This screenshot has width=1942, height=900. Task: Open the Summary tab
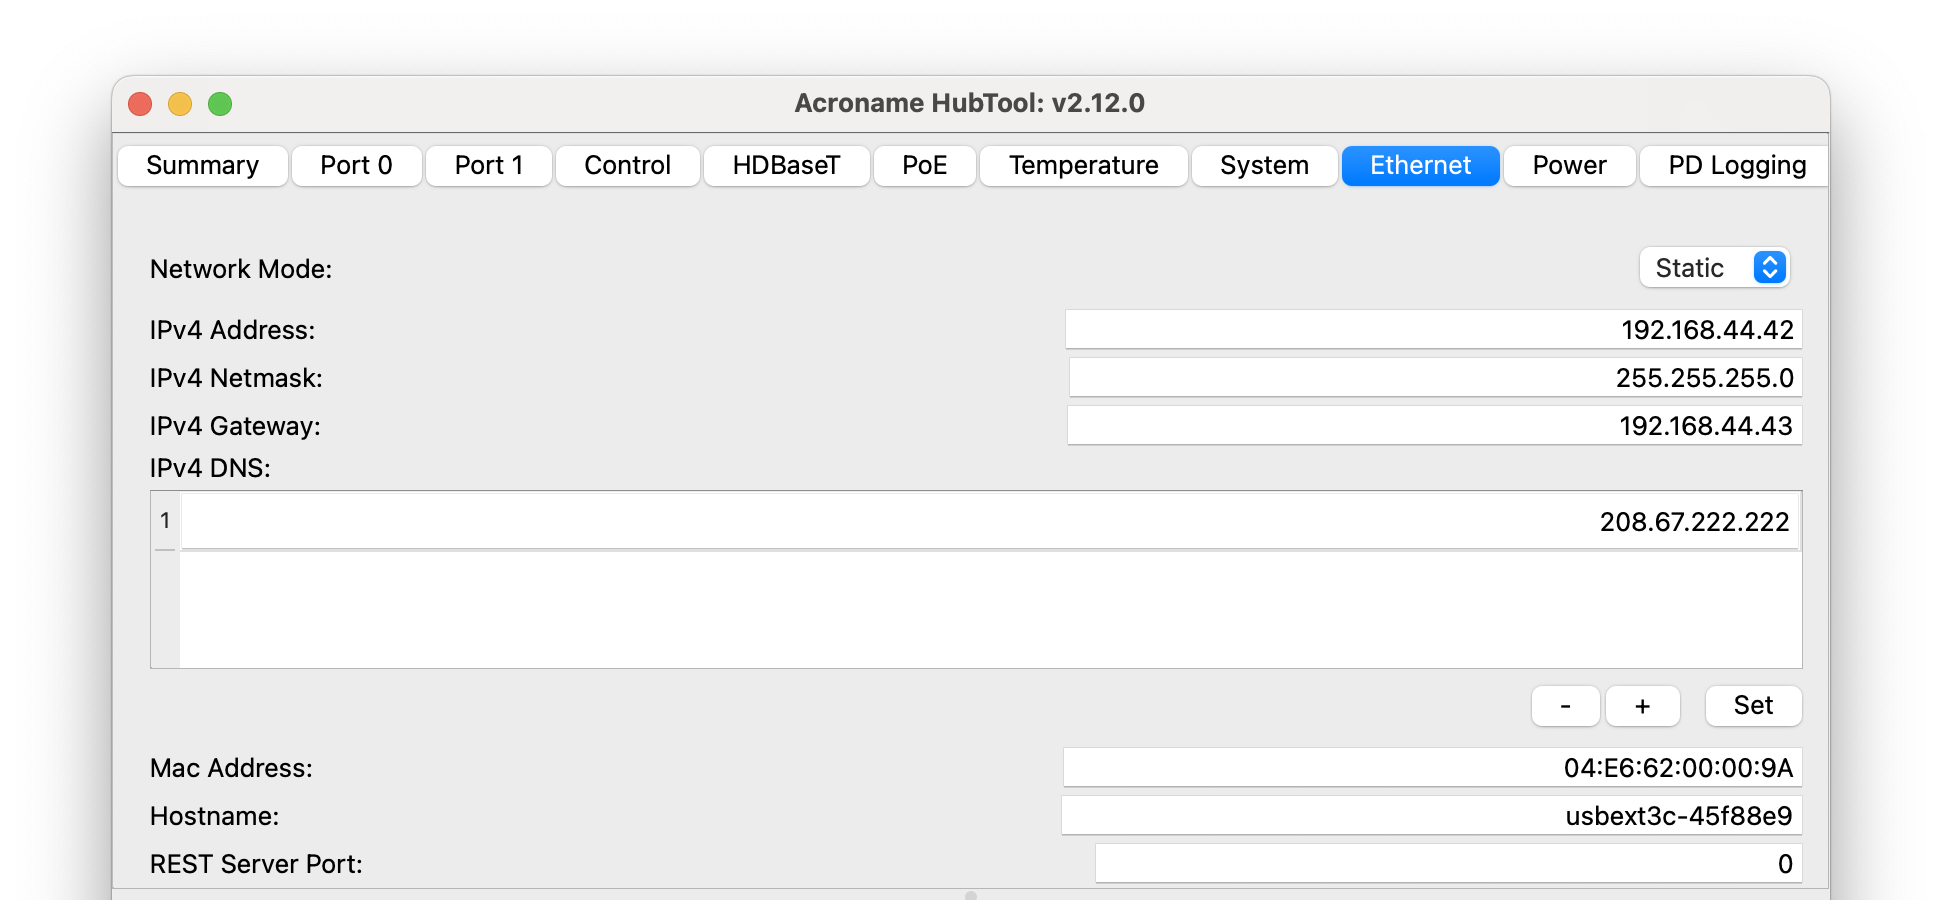click(x=202, y=166)
